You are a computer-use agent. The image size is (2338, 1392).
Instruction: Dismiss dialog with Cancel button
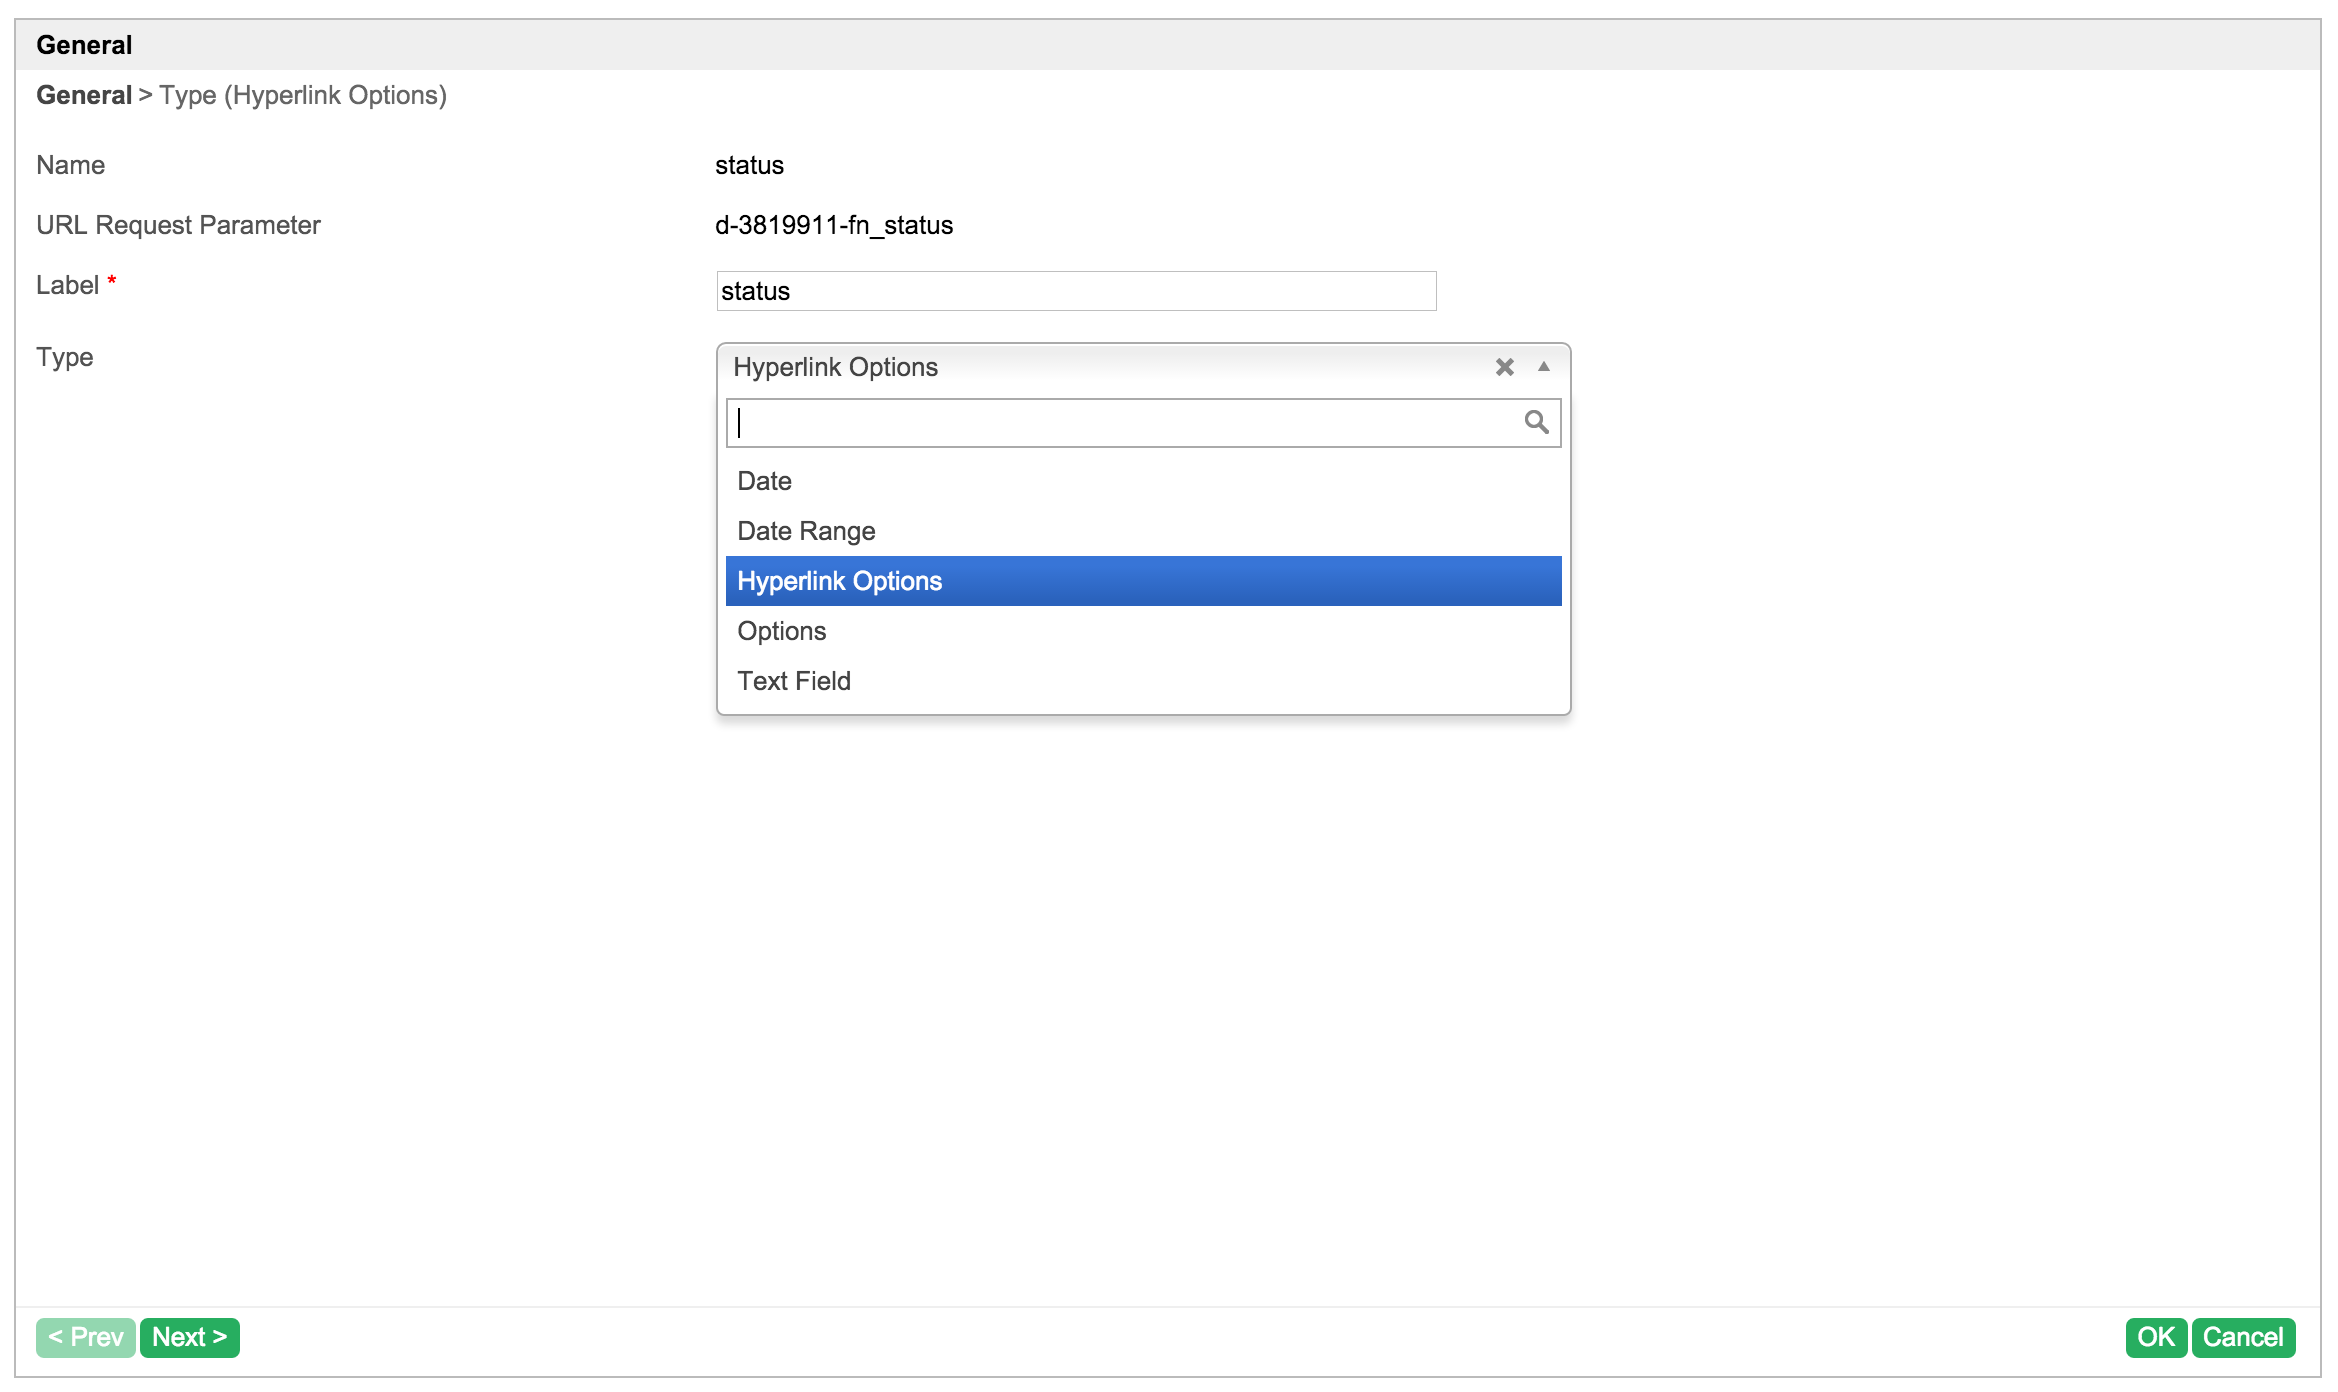click(2242, 1337)
